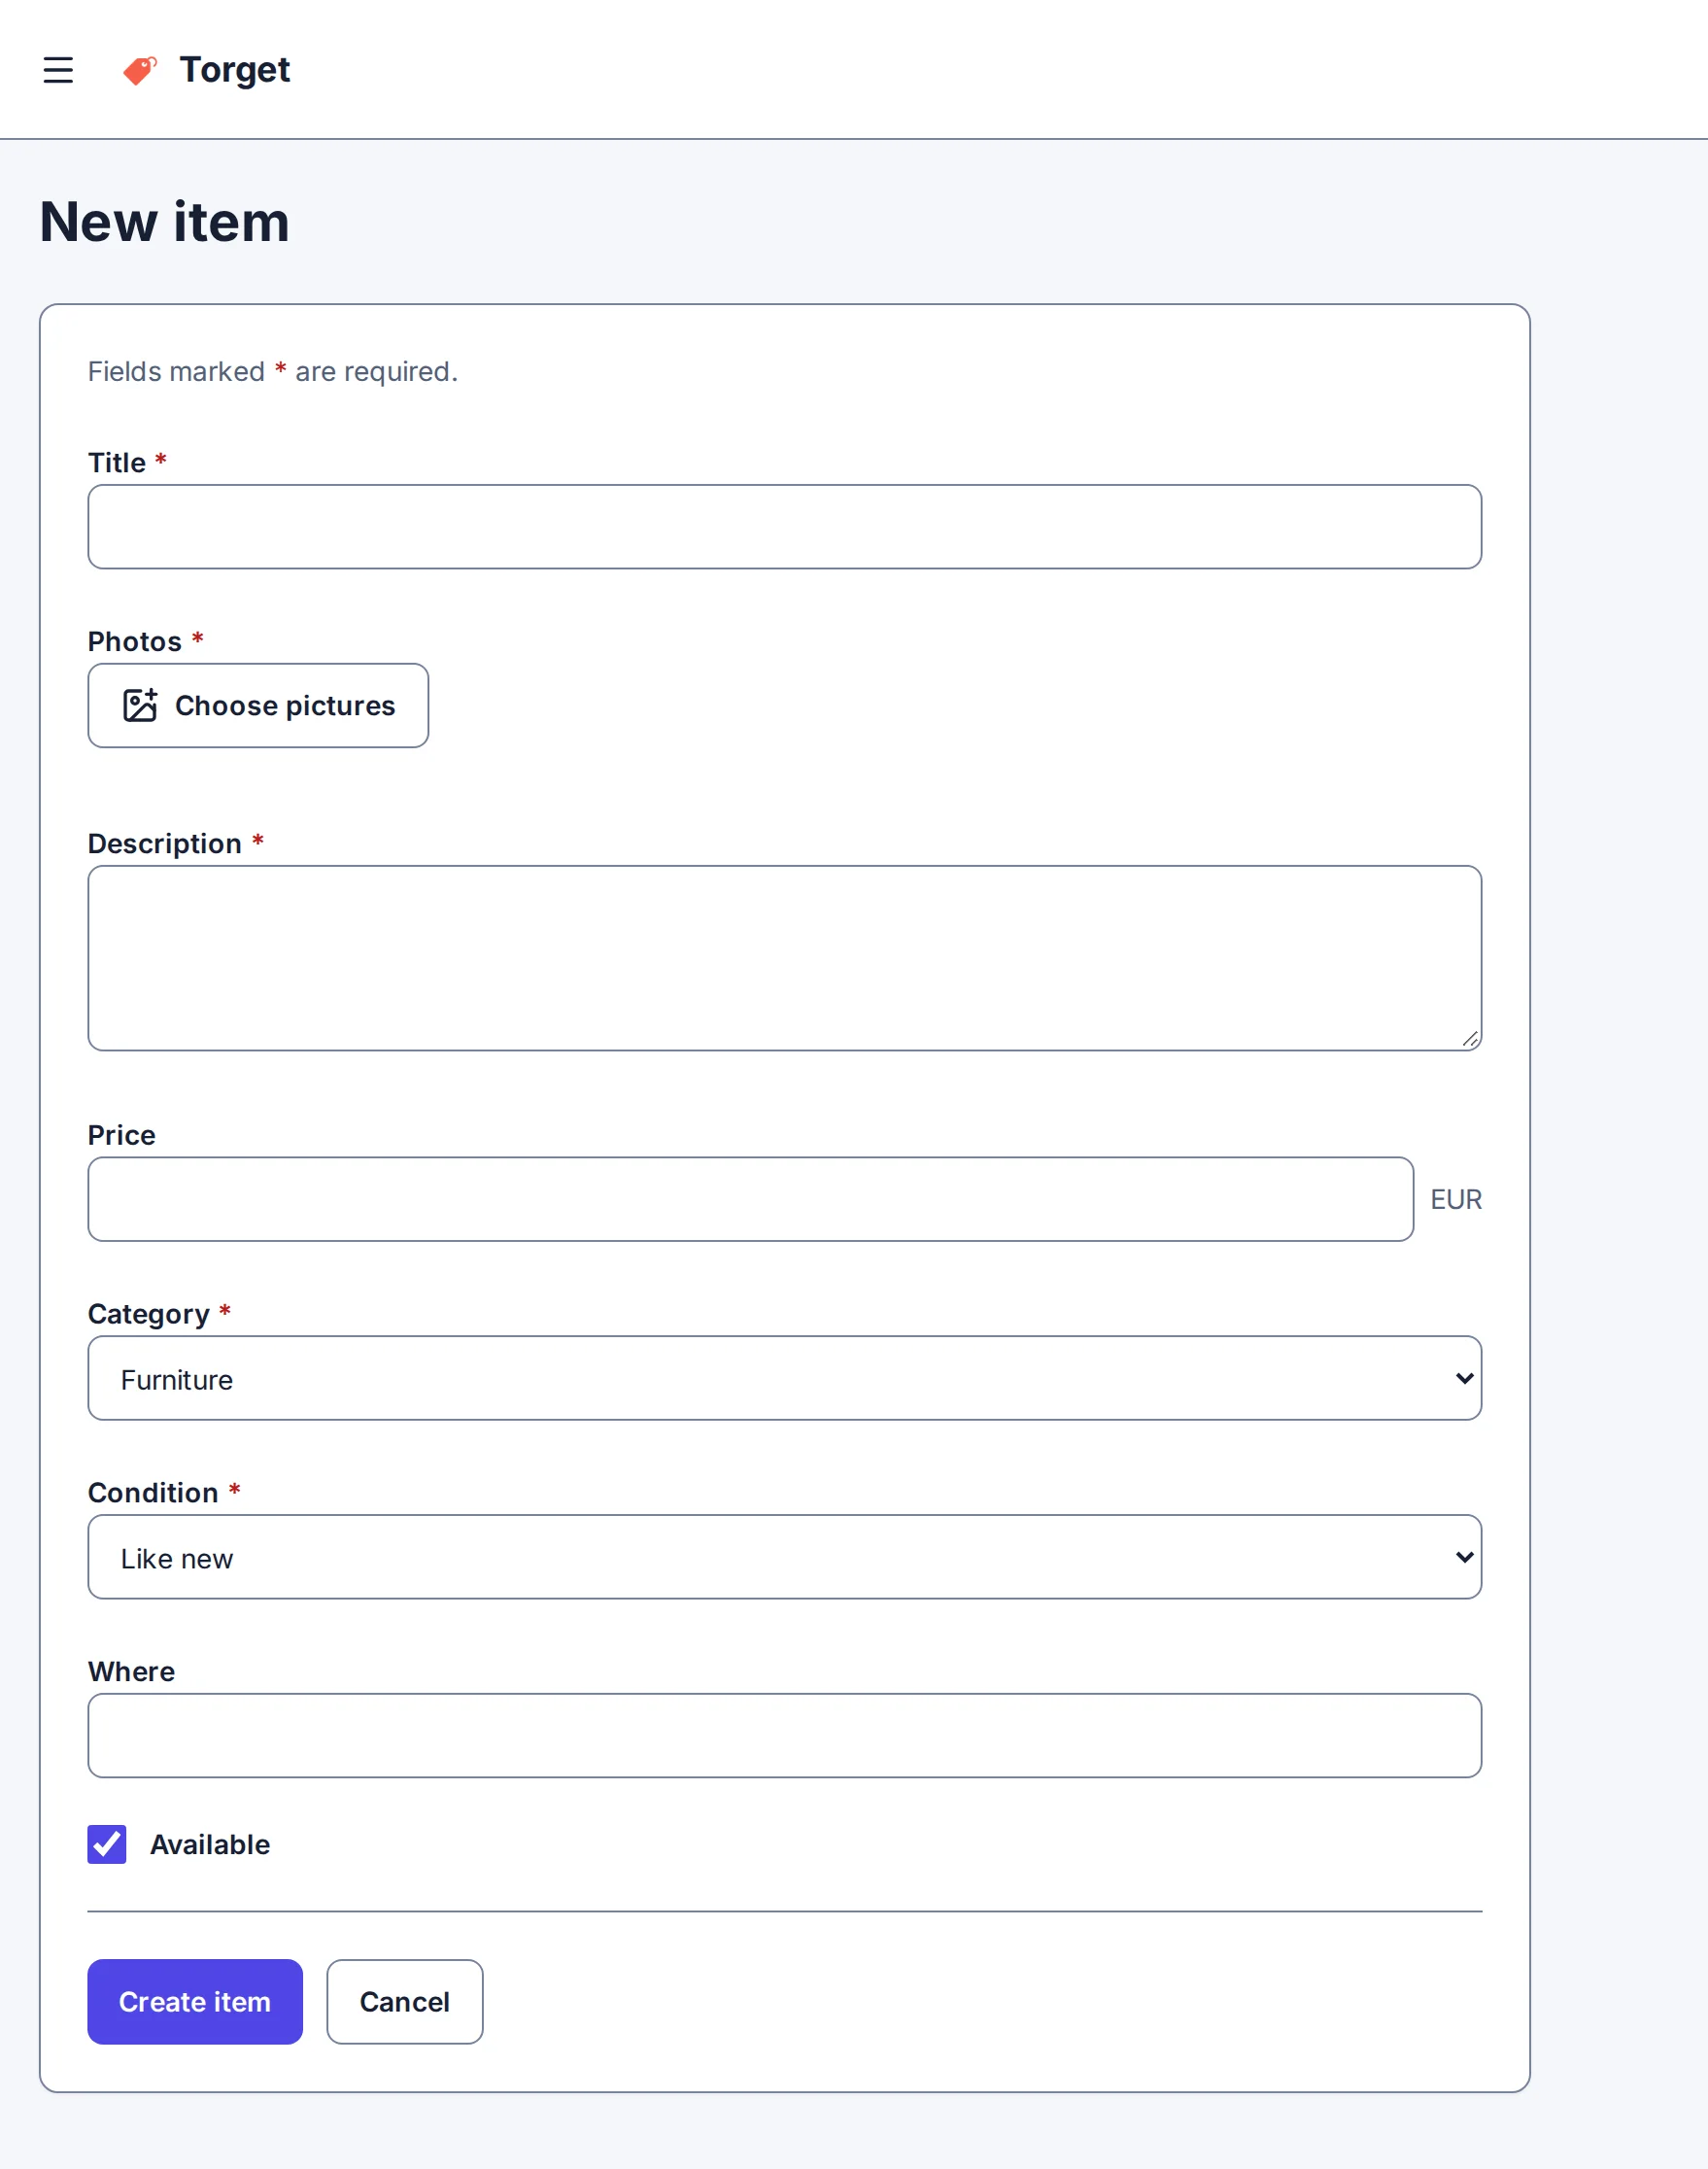Grab the Description resize handle

tap(1470, 1039)
